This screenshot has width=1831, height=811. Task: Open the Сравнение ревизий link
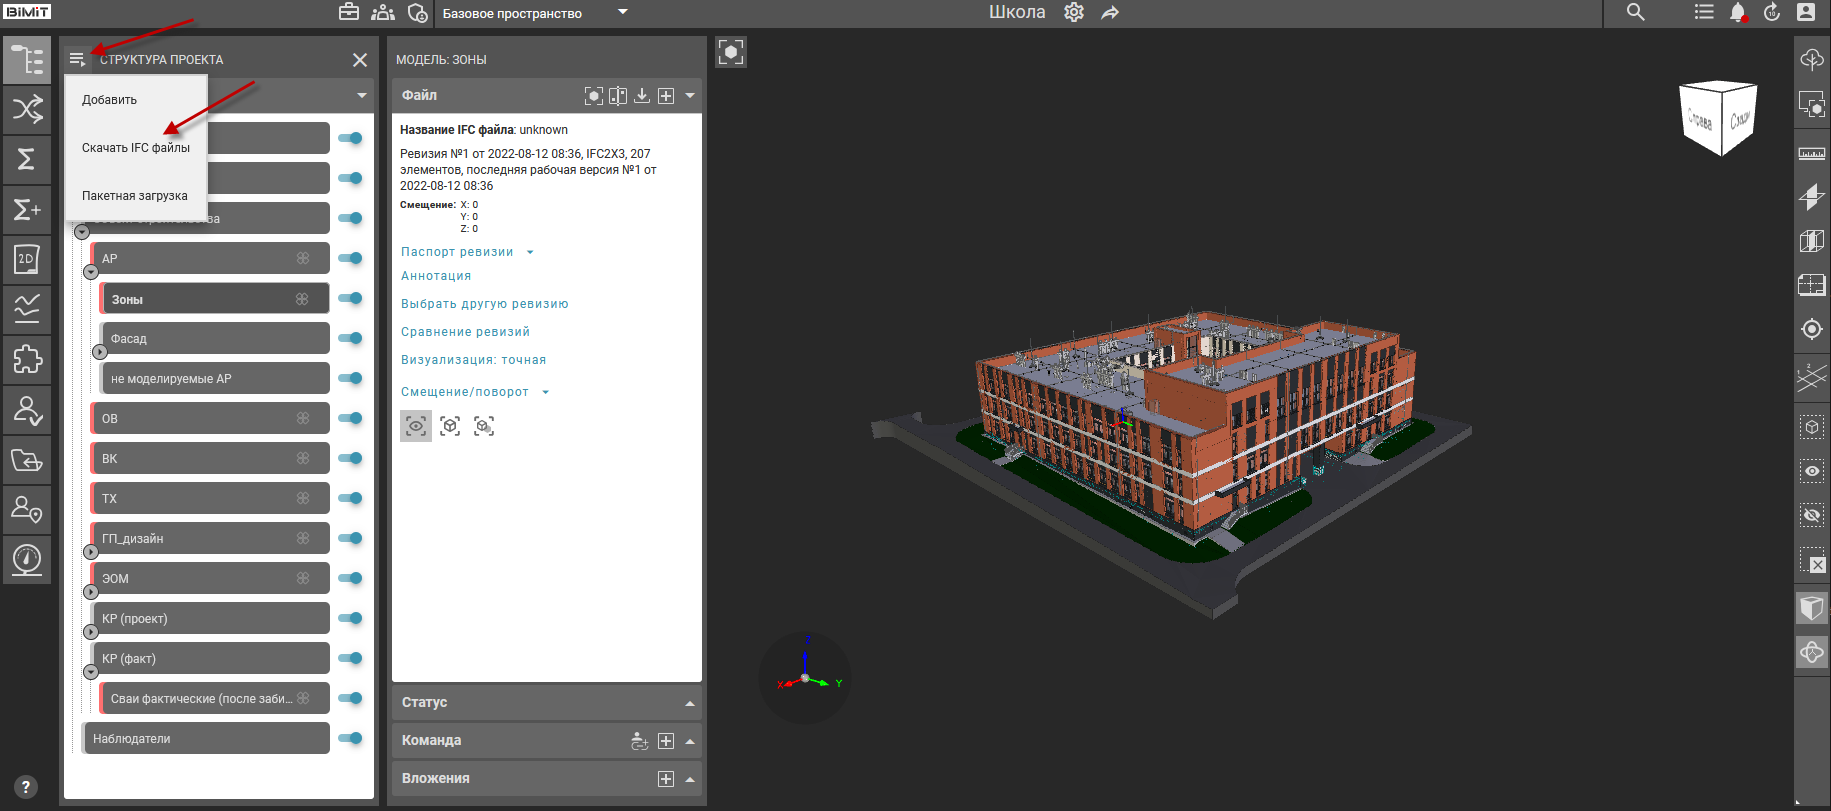point(465,332)
